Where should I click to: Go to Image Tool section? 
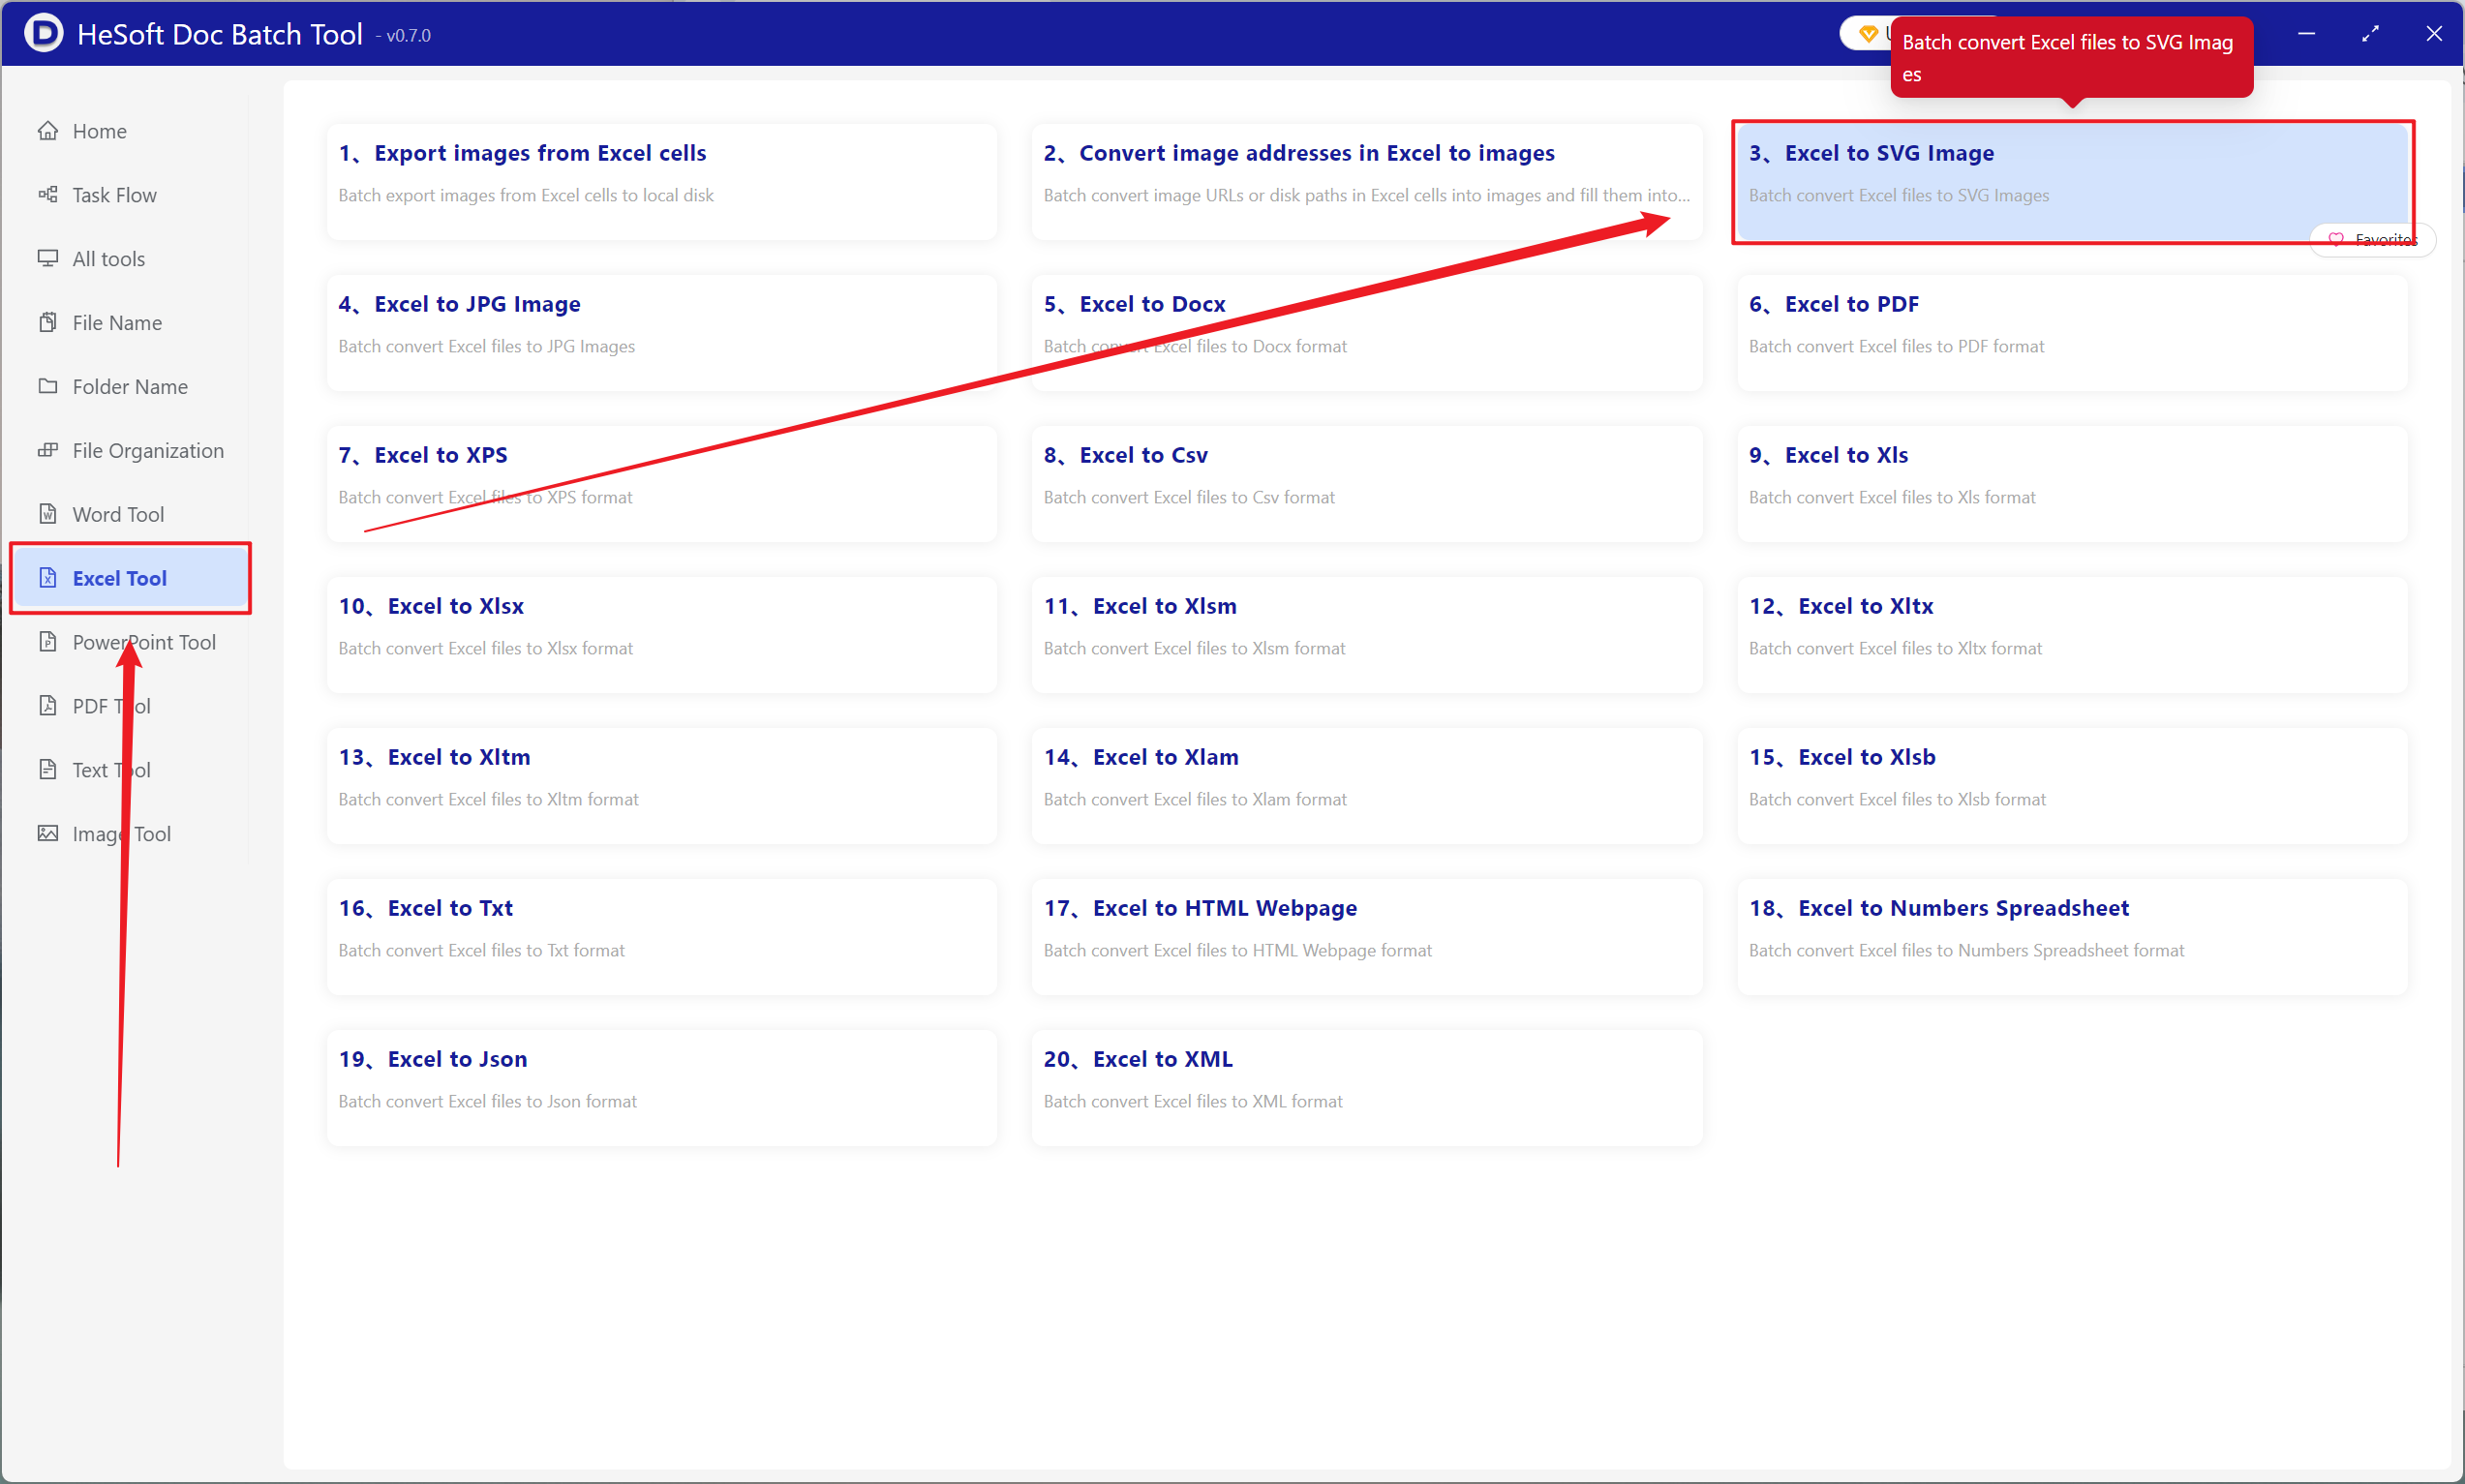point(130,834)
